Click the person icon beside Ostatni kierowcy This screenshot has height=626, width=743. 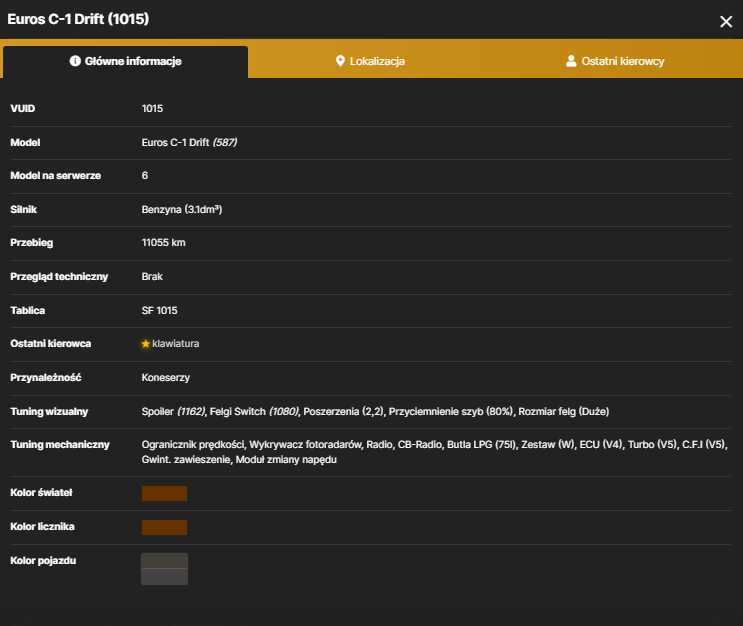pyautogui.click(x=571, y=61)
